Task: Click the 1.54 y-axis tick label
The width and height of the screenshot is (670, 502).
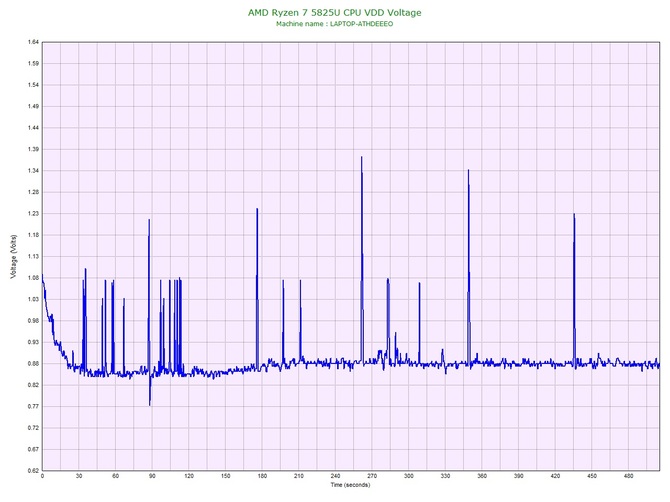Action: [33, 85]
